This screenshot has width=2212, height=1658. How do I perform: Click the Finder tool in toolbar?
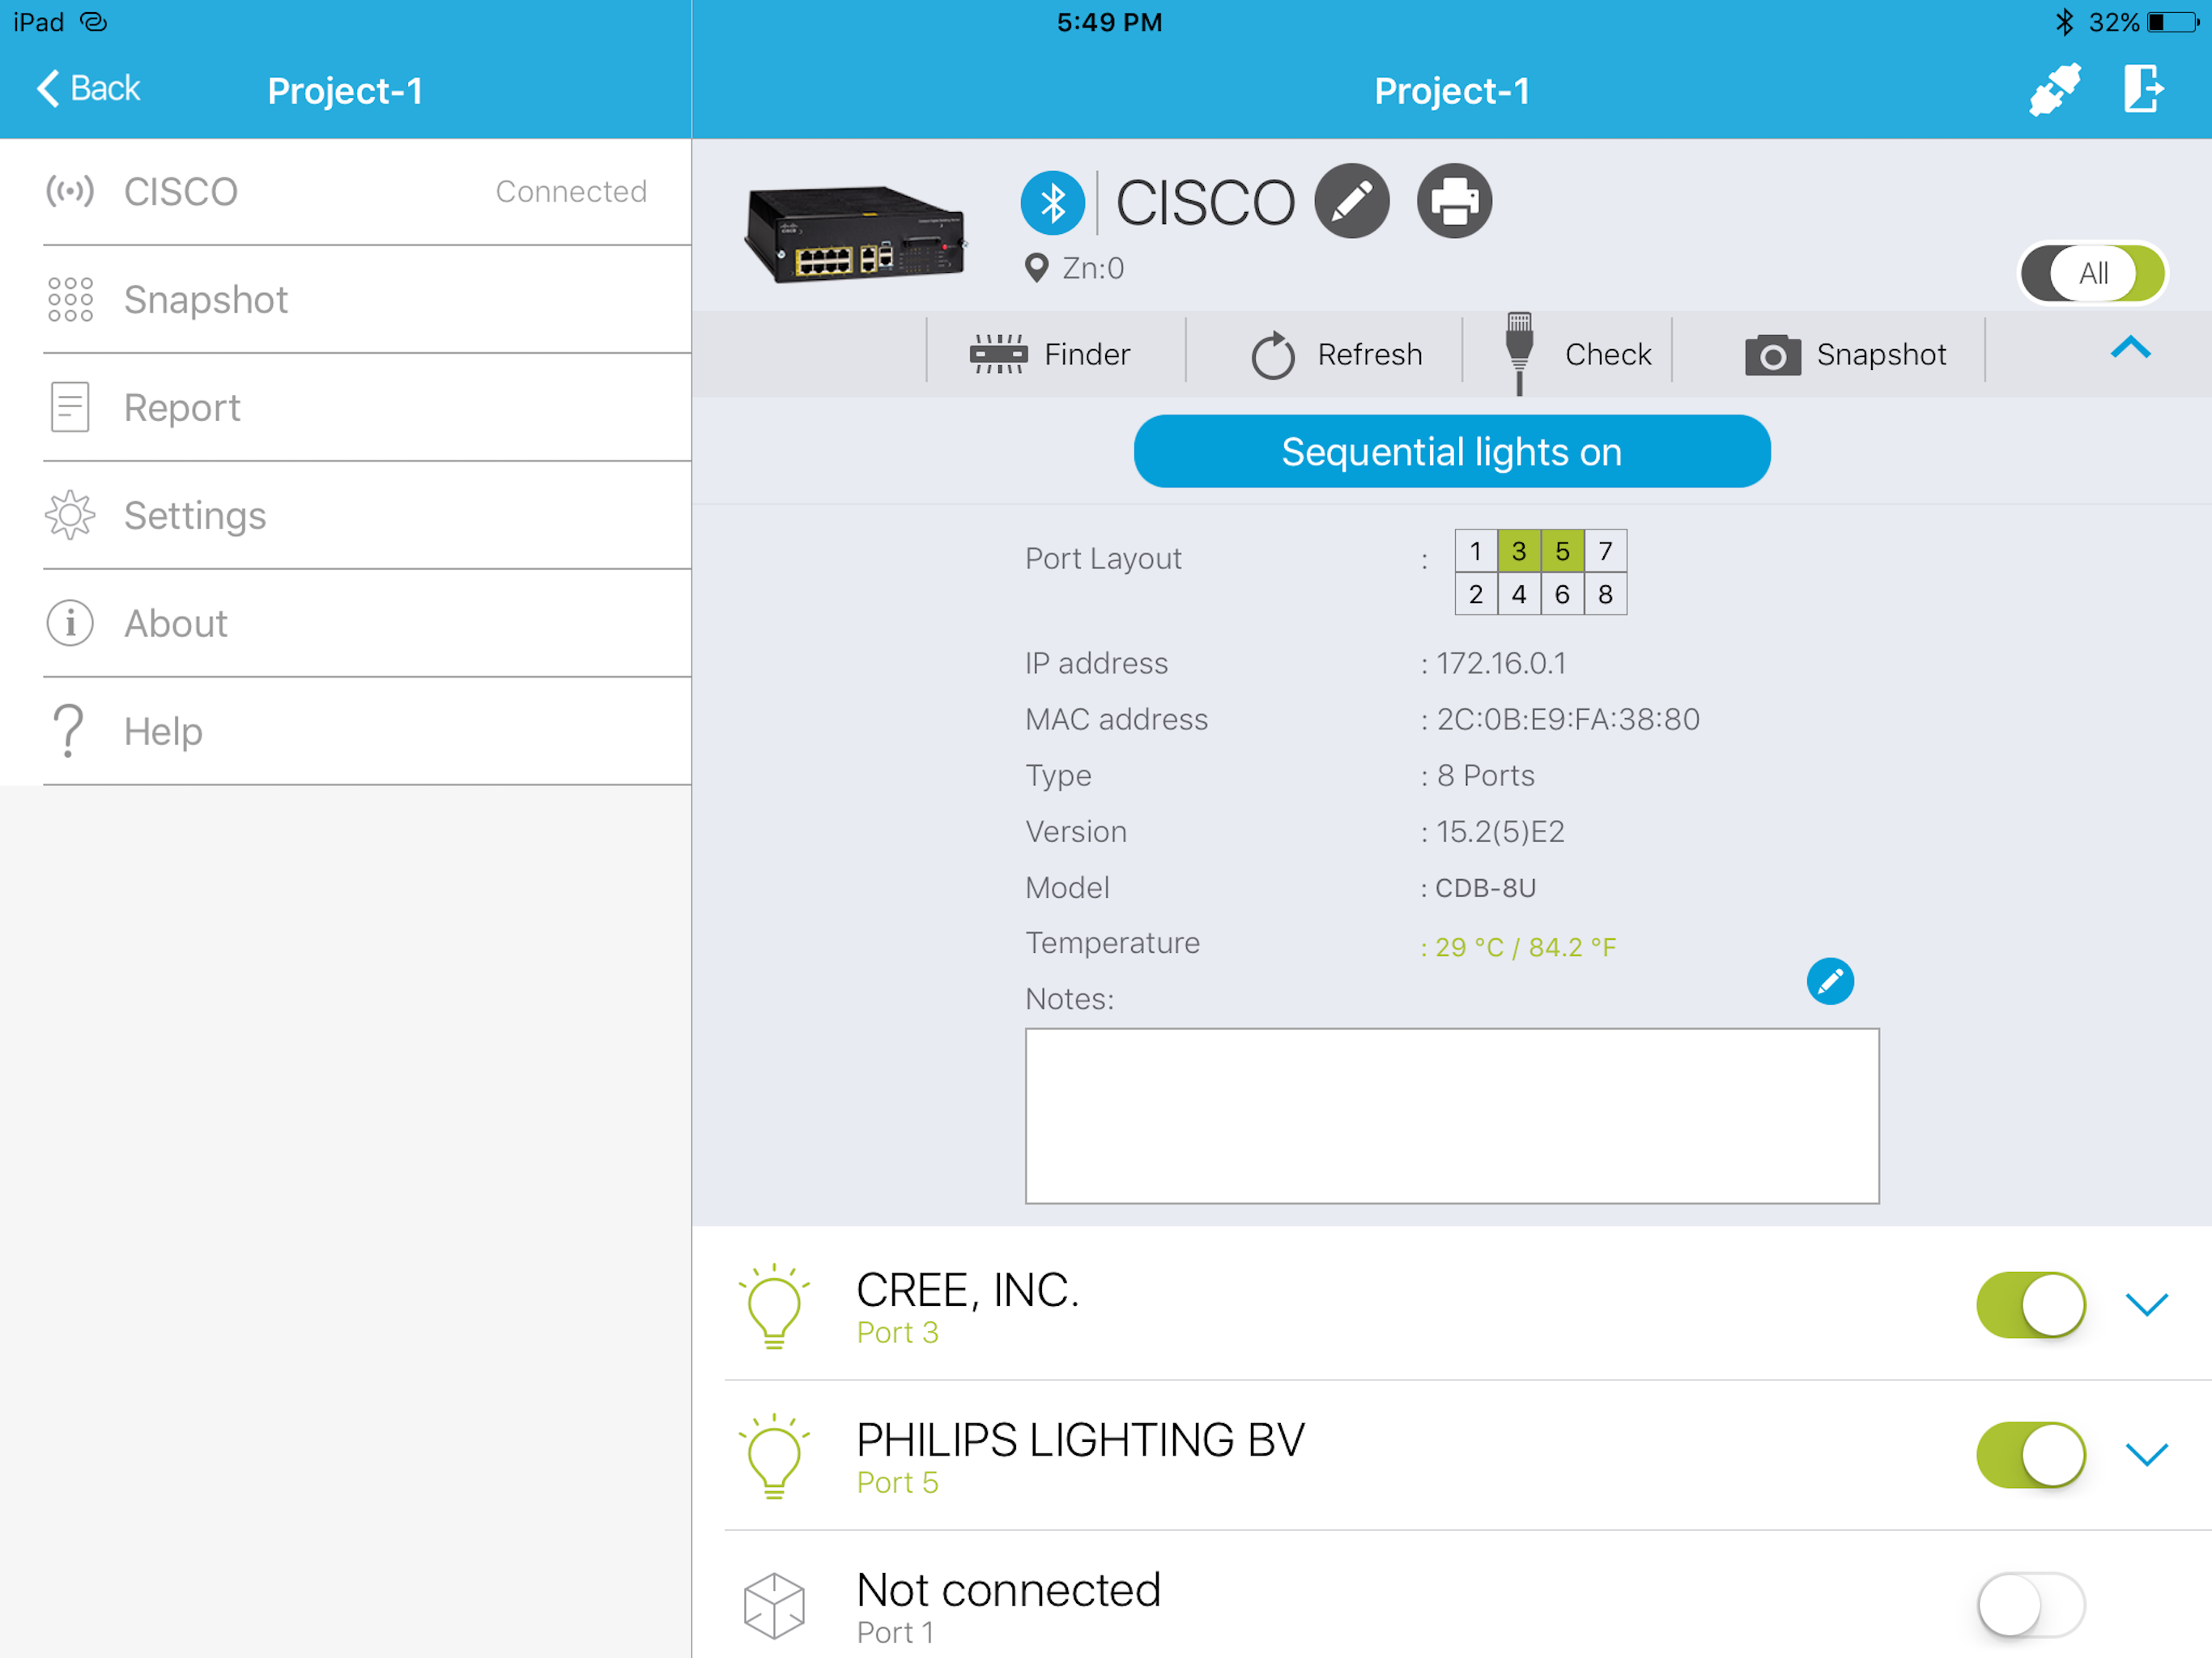(x=1051, y=354)
